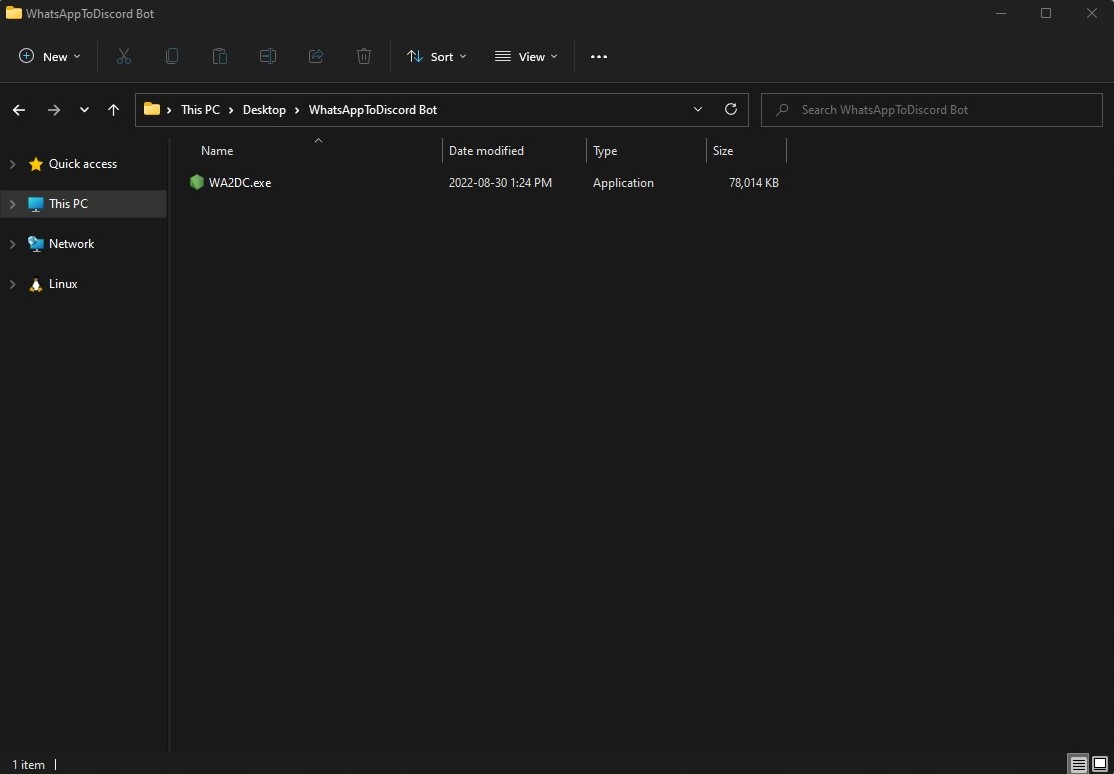Click the 78,014 KB size cell
Screen dimensions: 1114x774
754,183
